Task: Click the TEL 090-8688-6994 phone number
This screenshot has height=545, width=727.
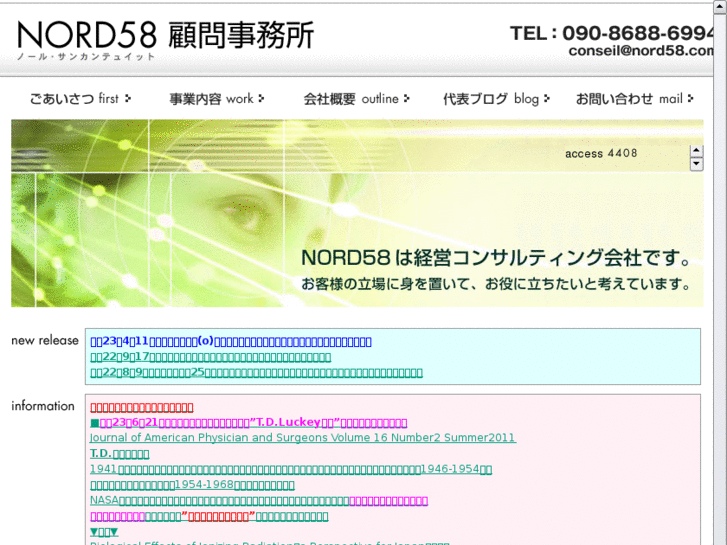Action: 612,33
